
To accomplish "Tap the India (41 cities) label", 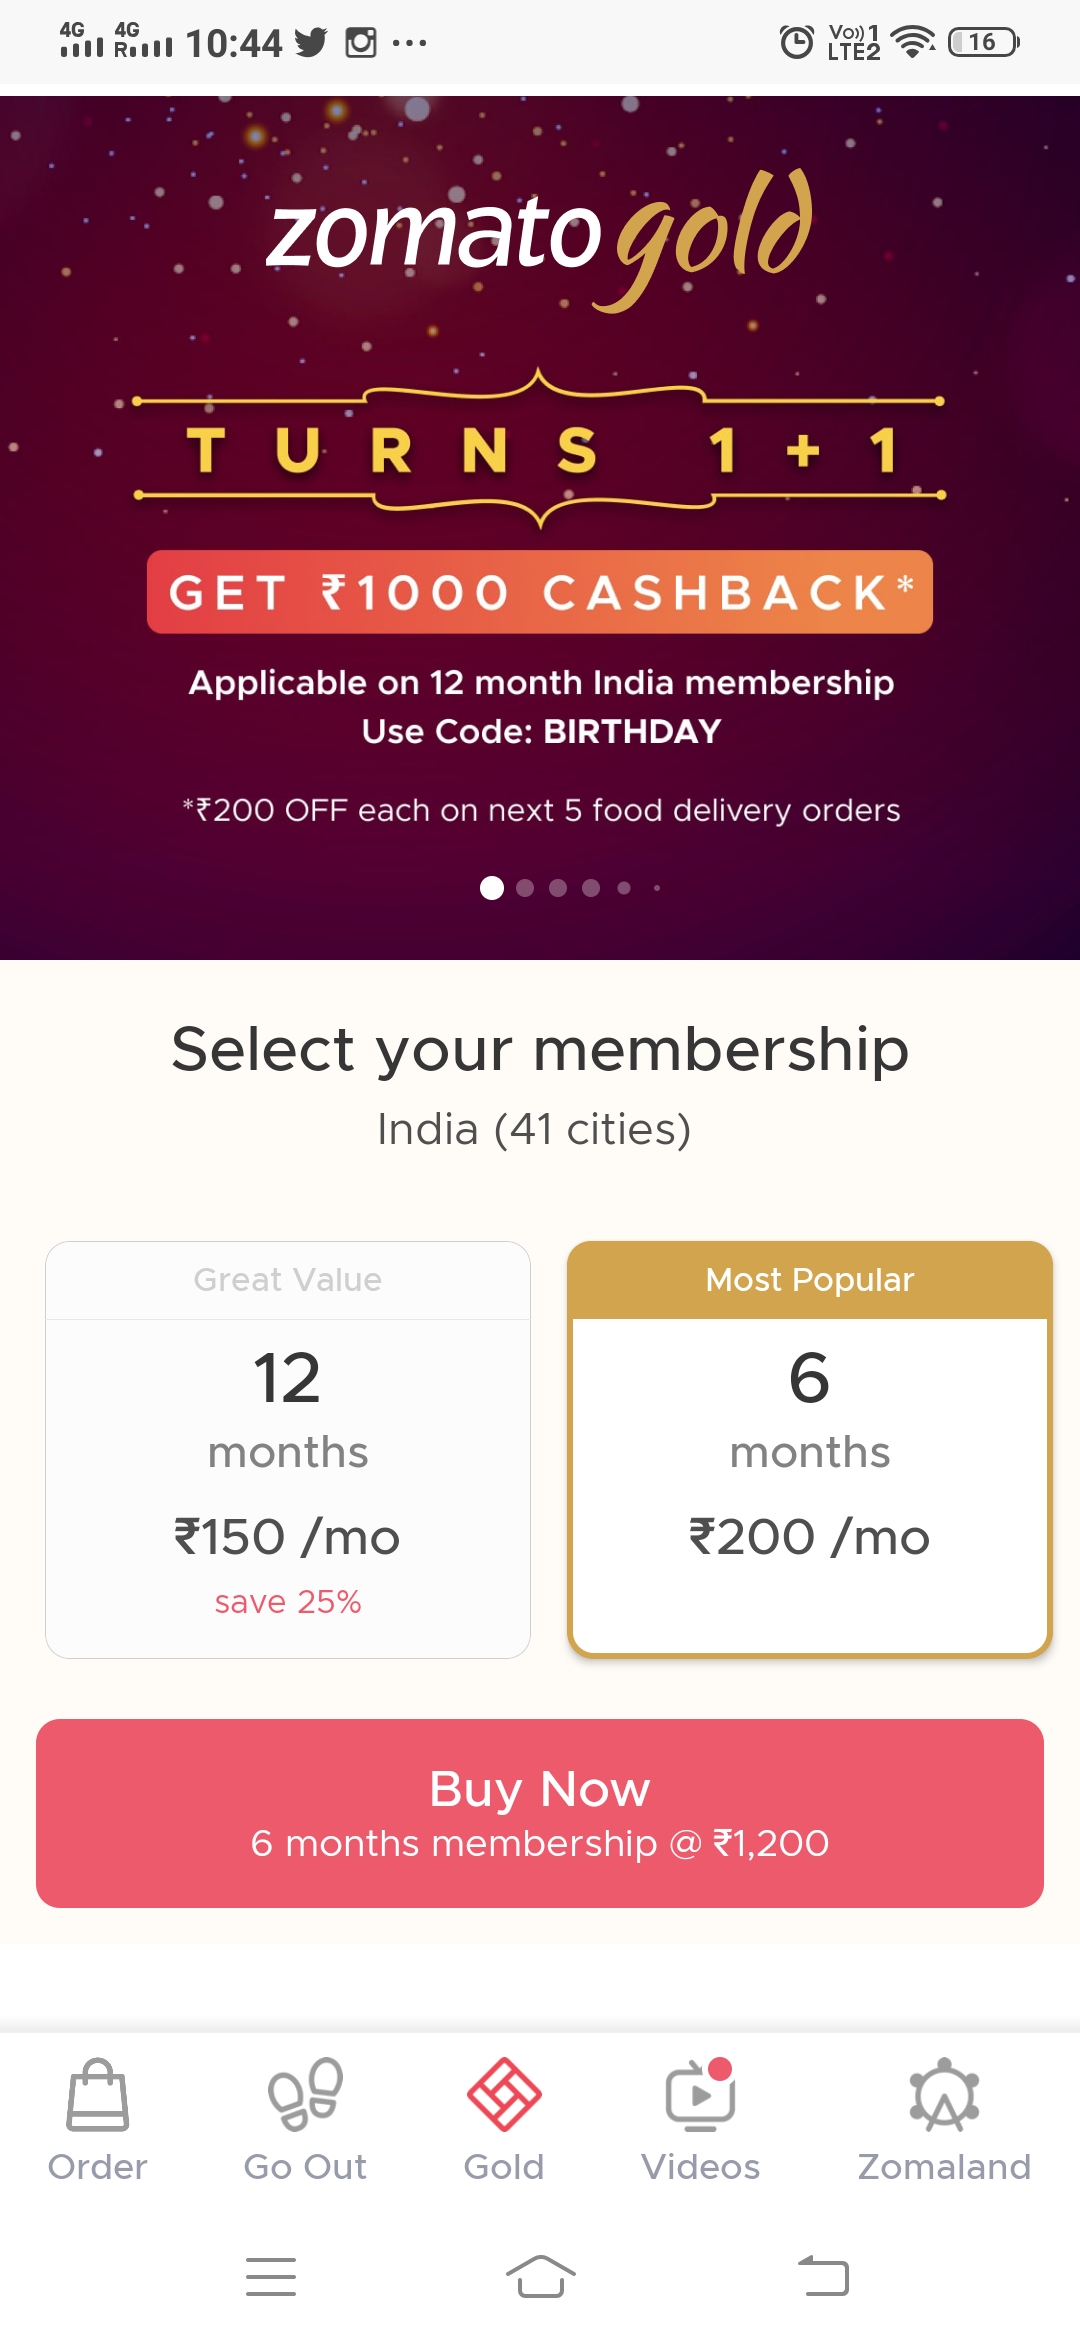I will pos(534,1130).
